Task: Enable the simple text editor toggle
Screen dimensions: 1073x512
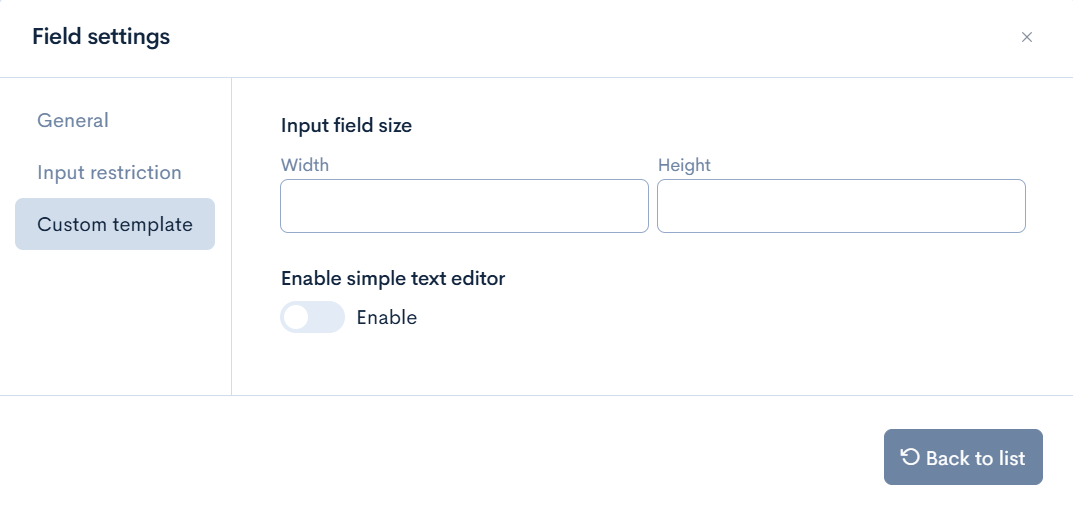Action: pyautogui.click(x=312, y=318)
